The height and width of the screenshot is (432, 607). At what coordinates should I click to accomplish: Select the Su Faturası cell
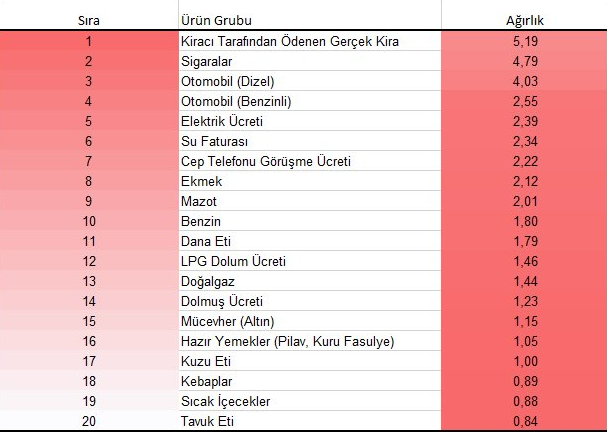click(310, 141)
